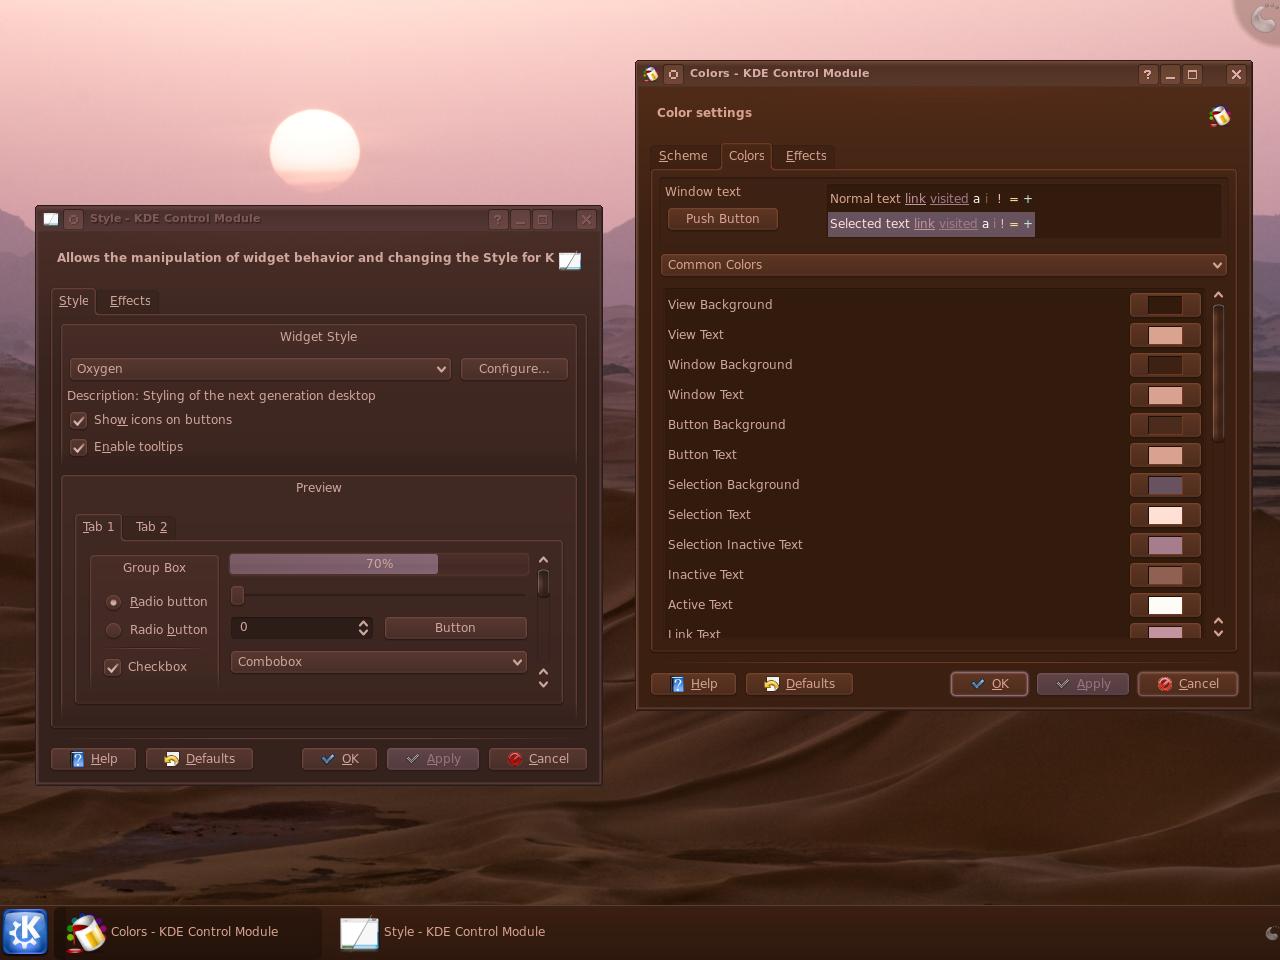
Task: Click the View Text color swatch
Action: [1165, 335]
